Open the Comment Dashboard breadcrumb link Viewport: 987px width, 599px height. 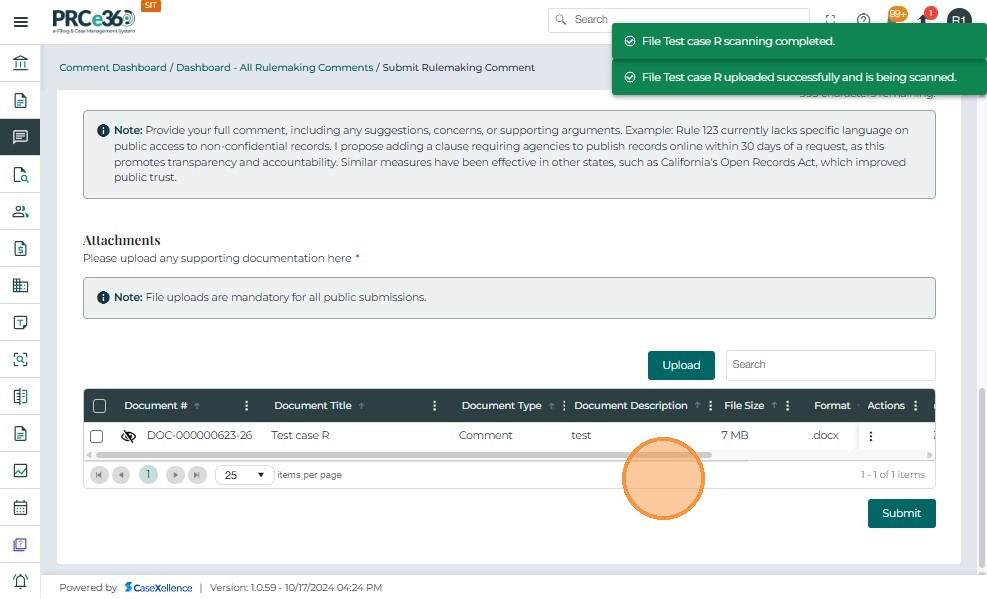tap(113, 67)
